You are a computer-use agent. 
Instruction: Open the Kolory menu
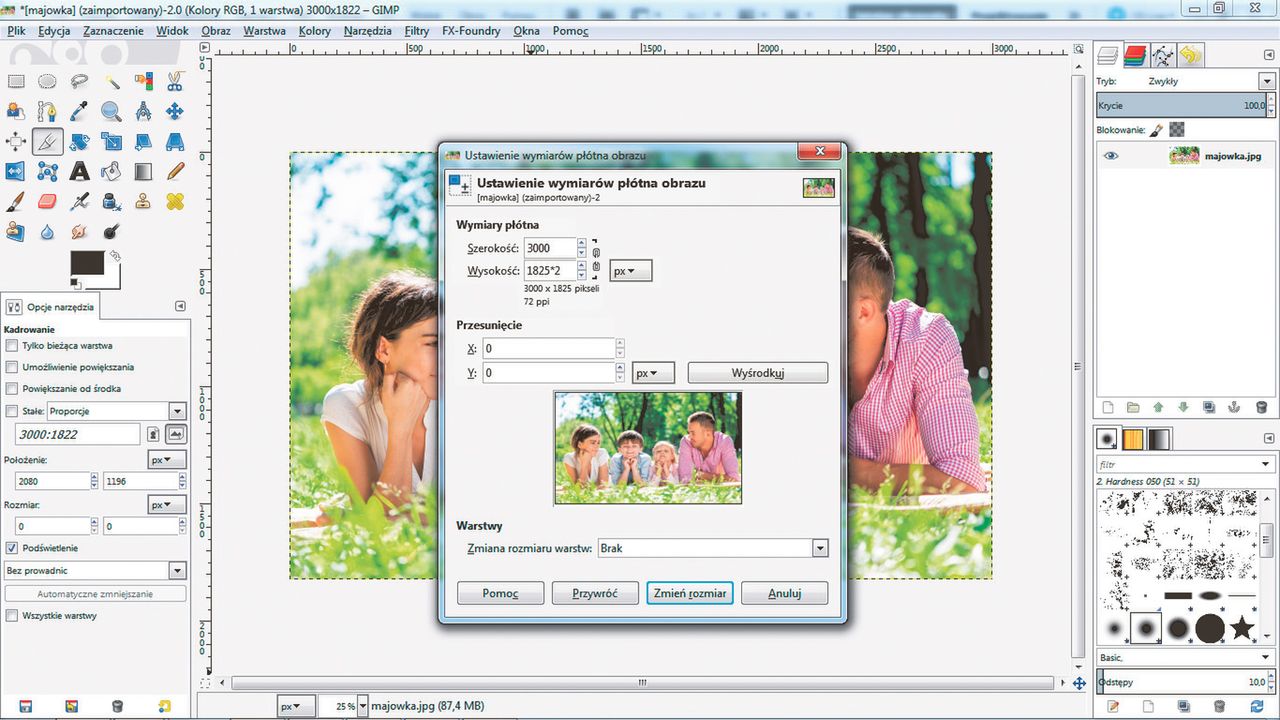coord(315,31)
